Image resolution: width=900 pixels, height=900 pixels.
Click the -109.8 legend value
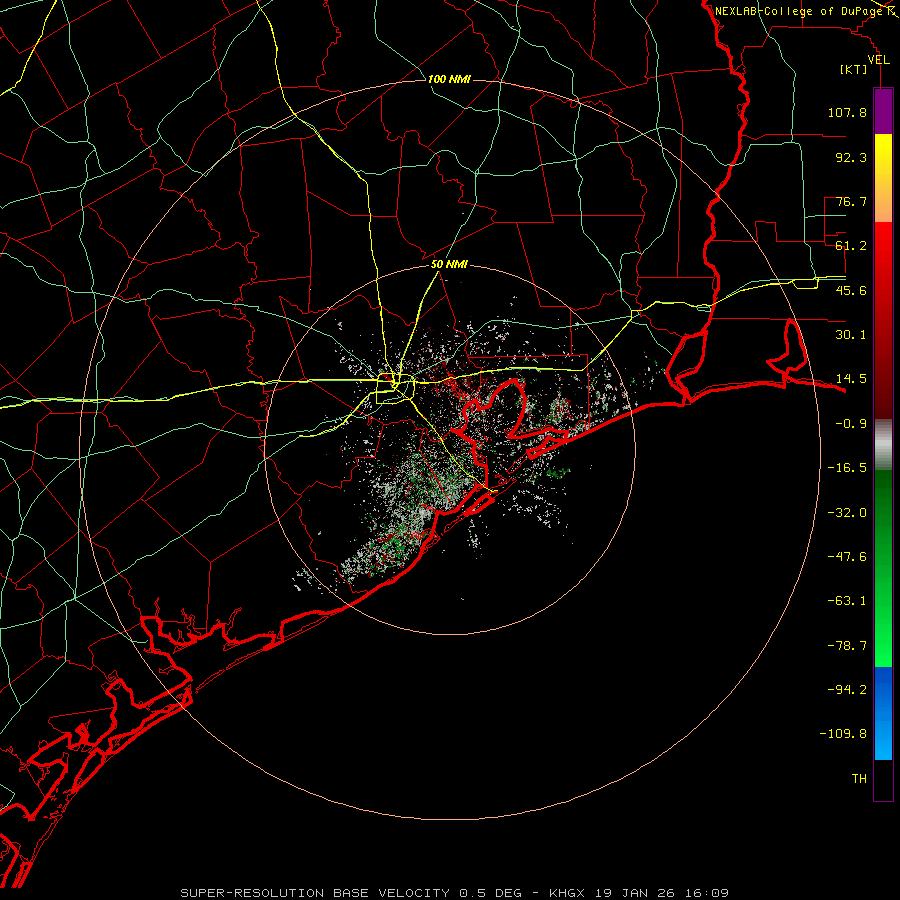[x=843, y=734]
